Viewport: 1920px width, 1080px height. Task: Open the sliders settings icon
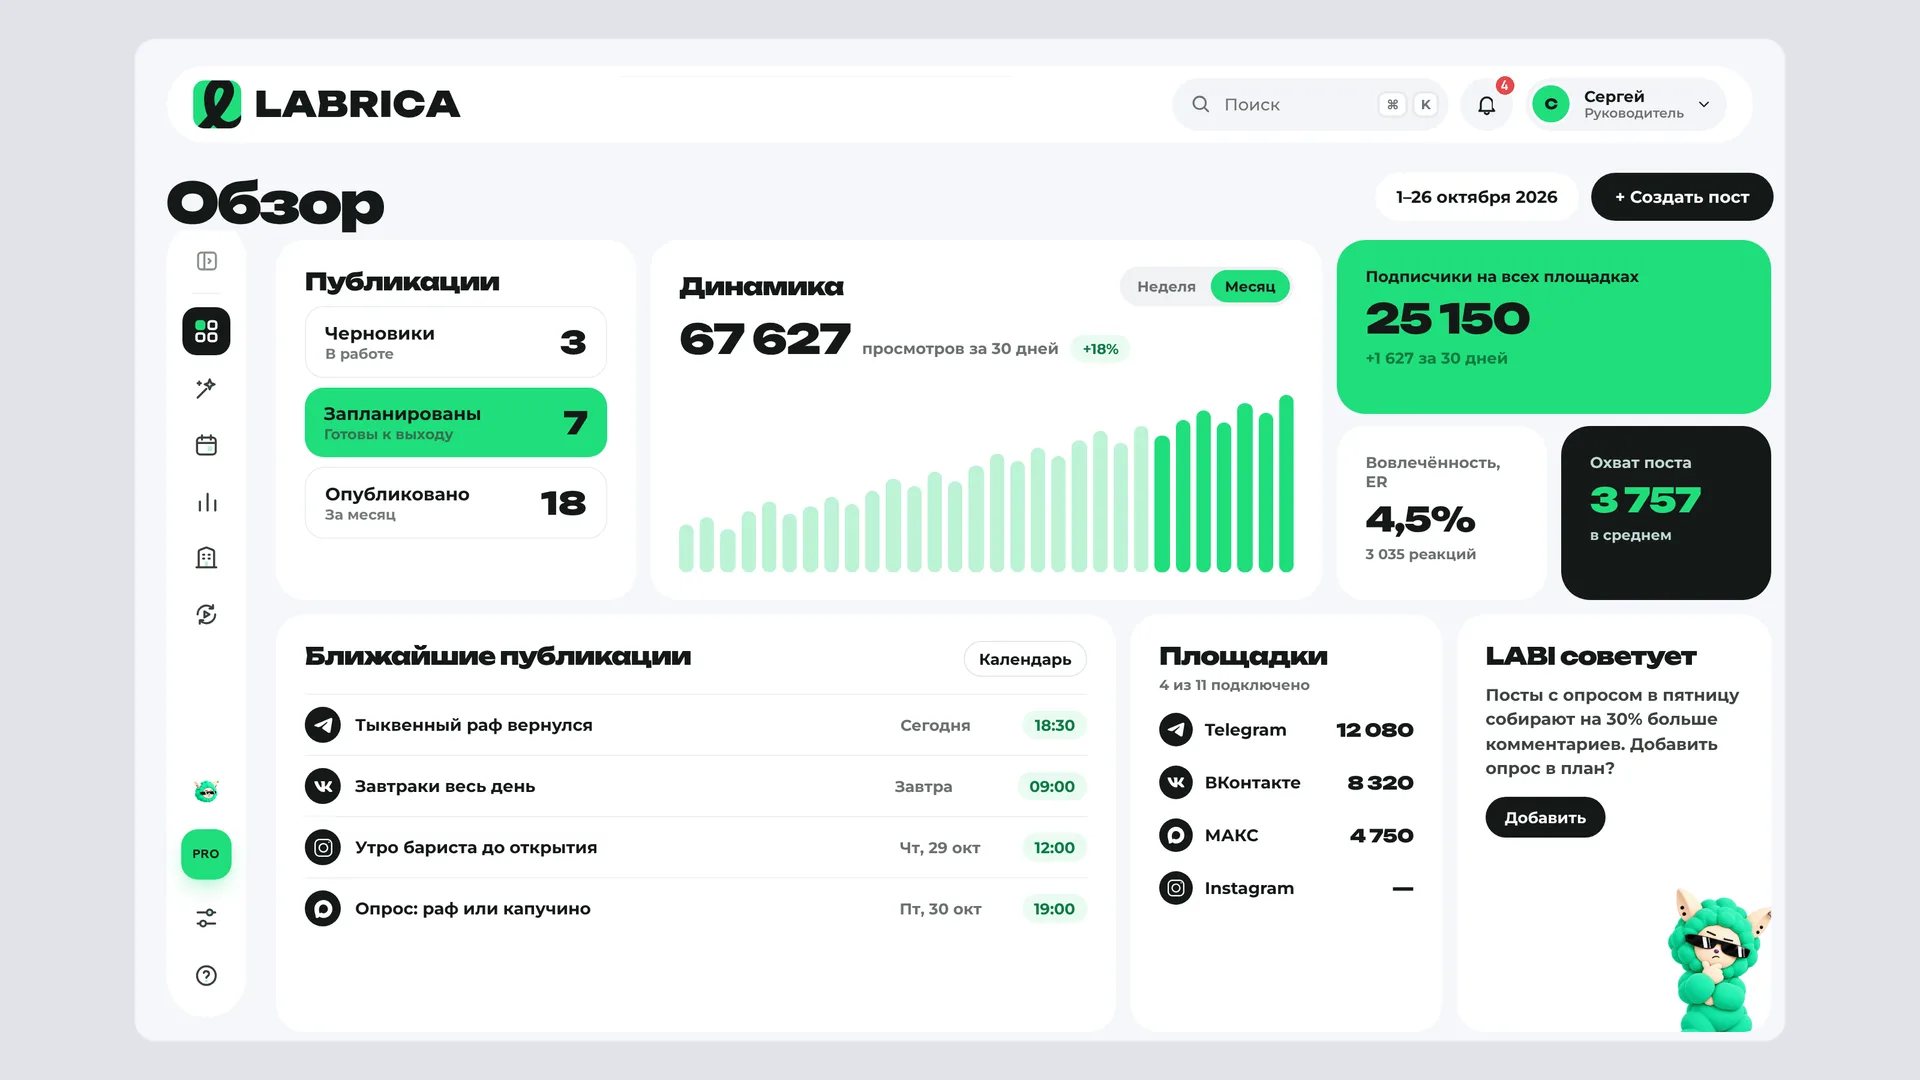point(206,918)
